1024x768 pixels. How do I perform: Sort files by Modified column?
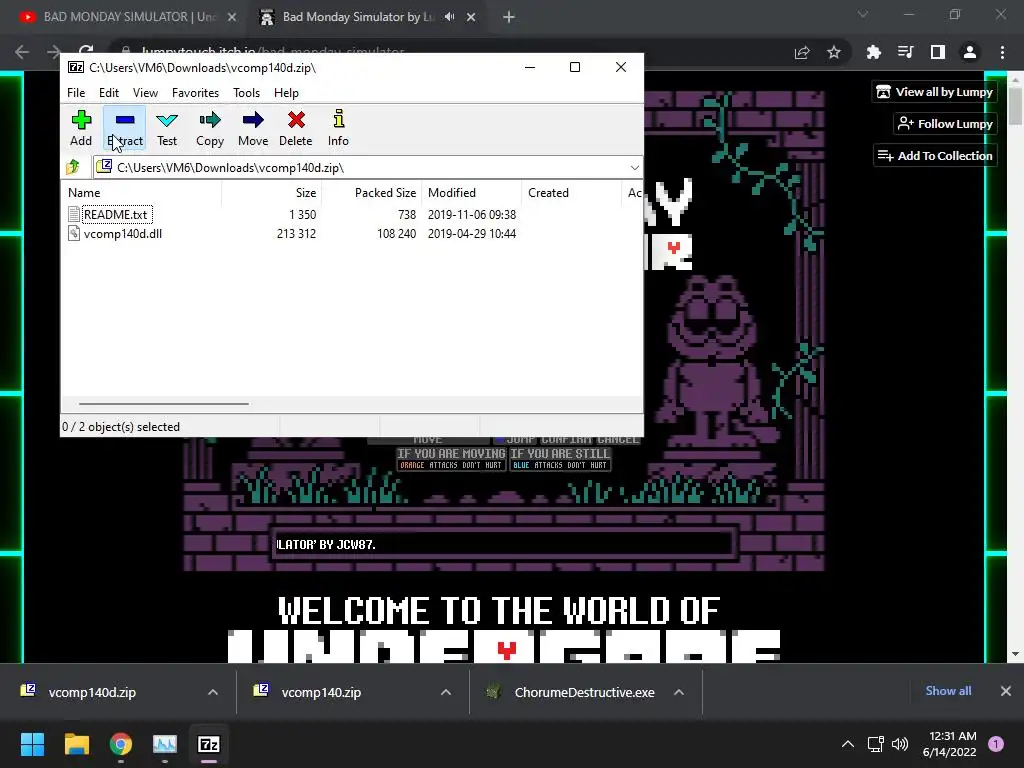(x=472, y=193)
